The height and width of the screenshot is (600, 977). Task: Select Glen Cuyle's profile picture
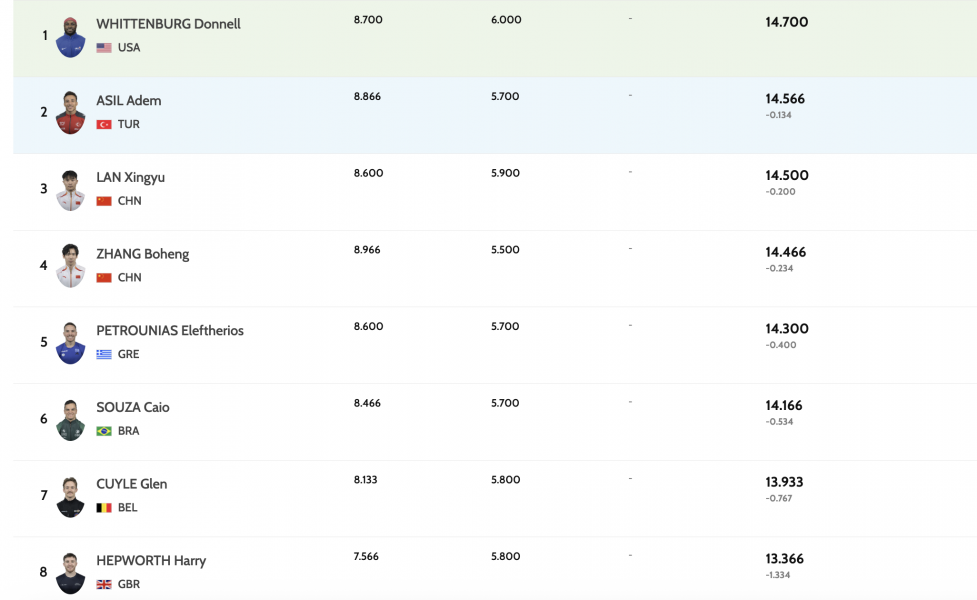tap(70, 496)
